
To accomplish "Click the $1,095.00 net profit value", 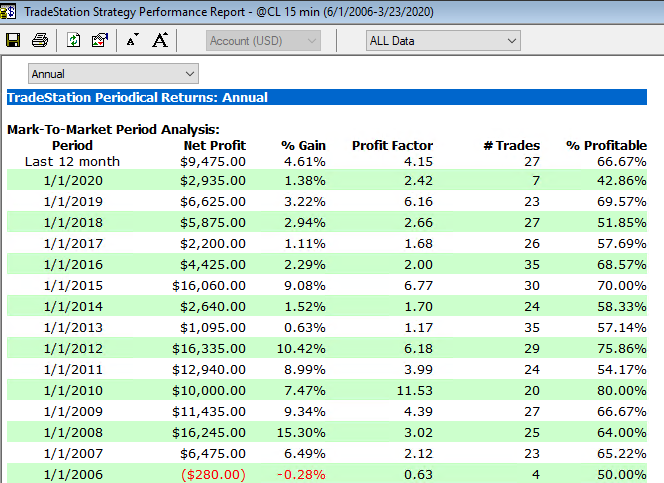I will [x=213, y=328].
